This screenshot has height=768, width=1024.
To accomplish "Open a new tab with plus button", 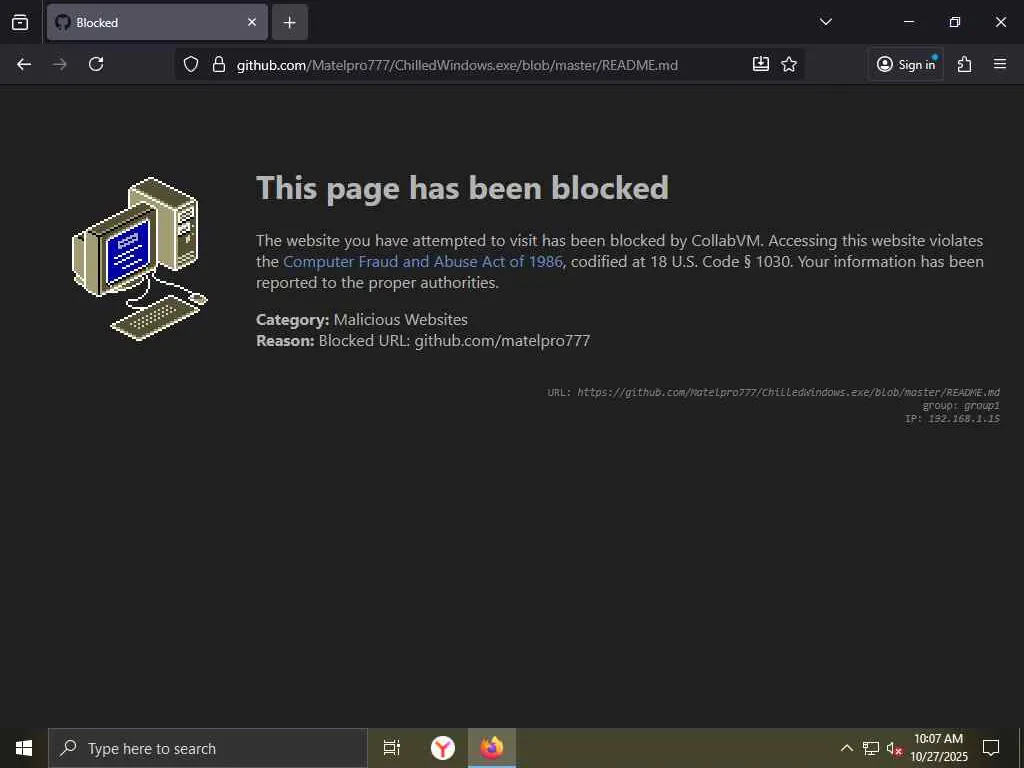I will tap(289, 22).
